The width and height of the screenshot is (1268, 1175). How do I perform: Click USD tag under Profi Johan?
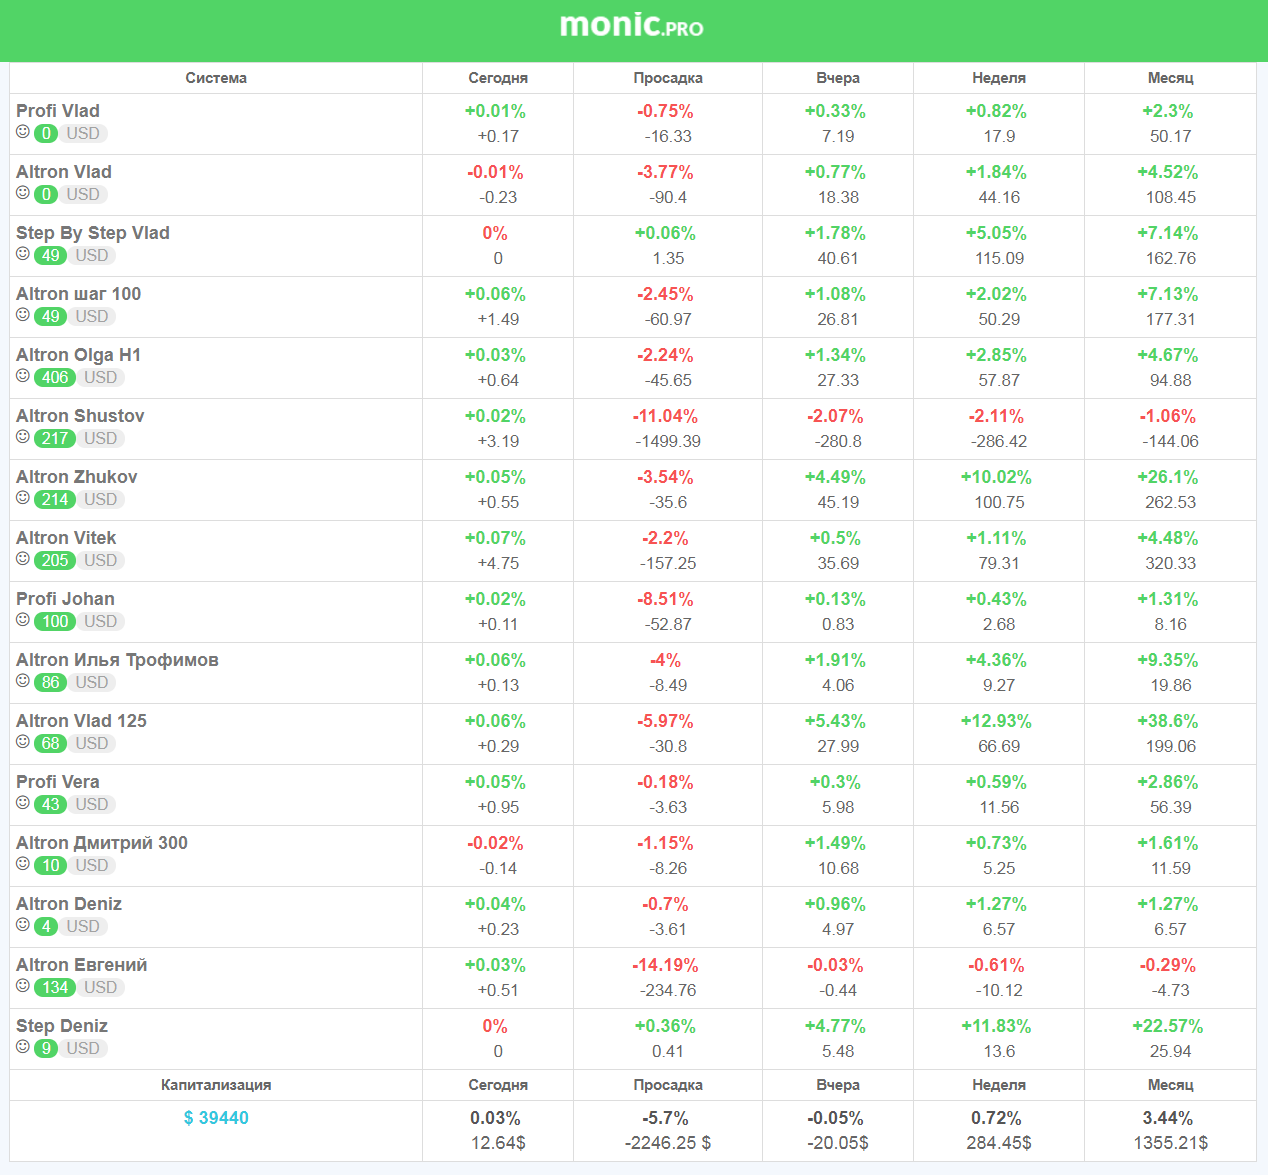coord(100,621)
